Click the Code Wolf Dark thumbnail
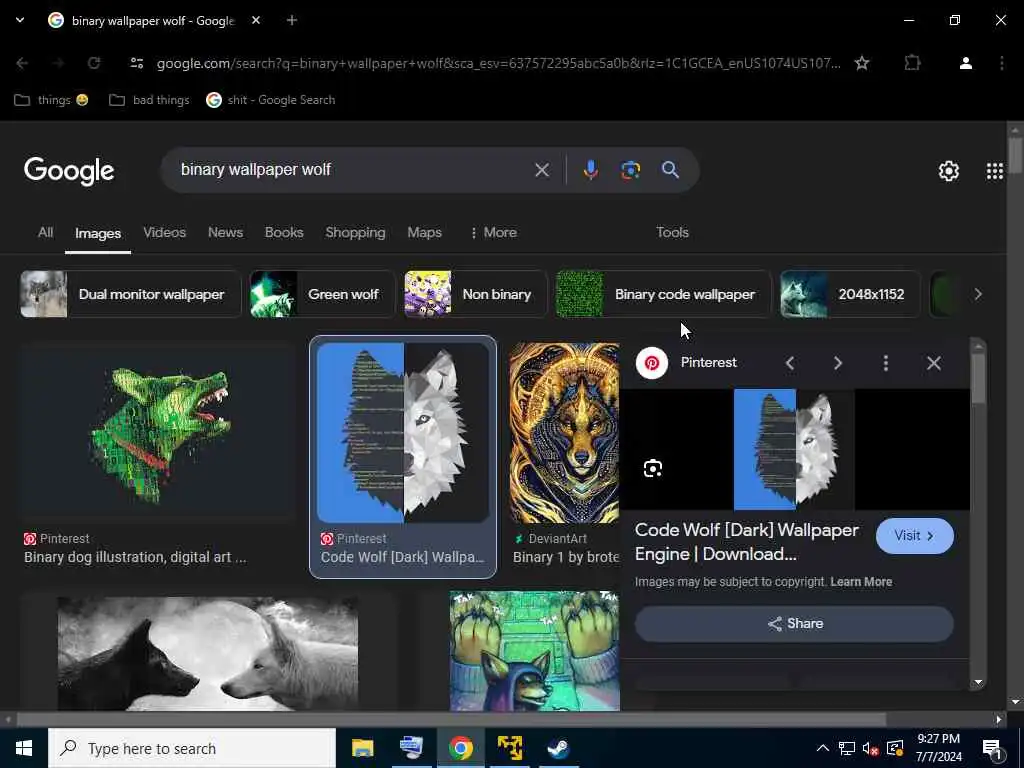The width and height of the screenshot is (1024, 768). (x=403, y=432)
